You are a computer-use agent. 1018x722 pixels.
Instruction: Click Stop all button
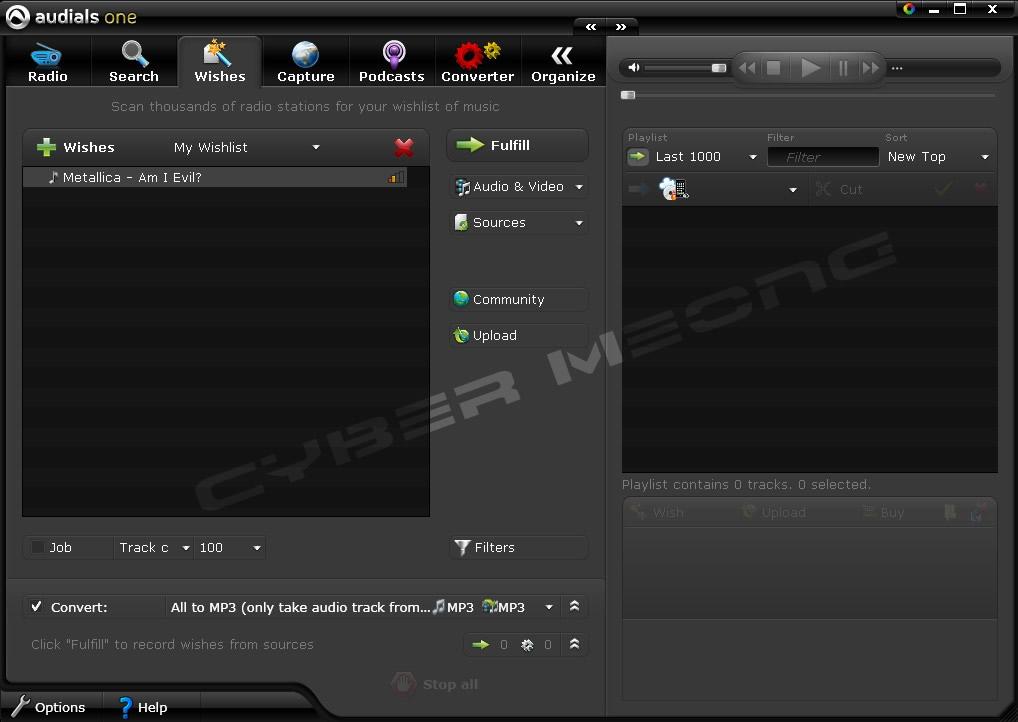pyautogui.click(x=435, y=684)
